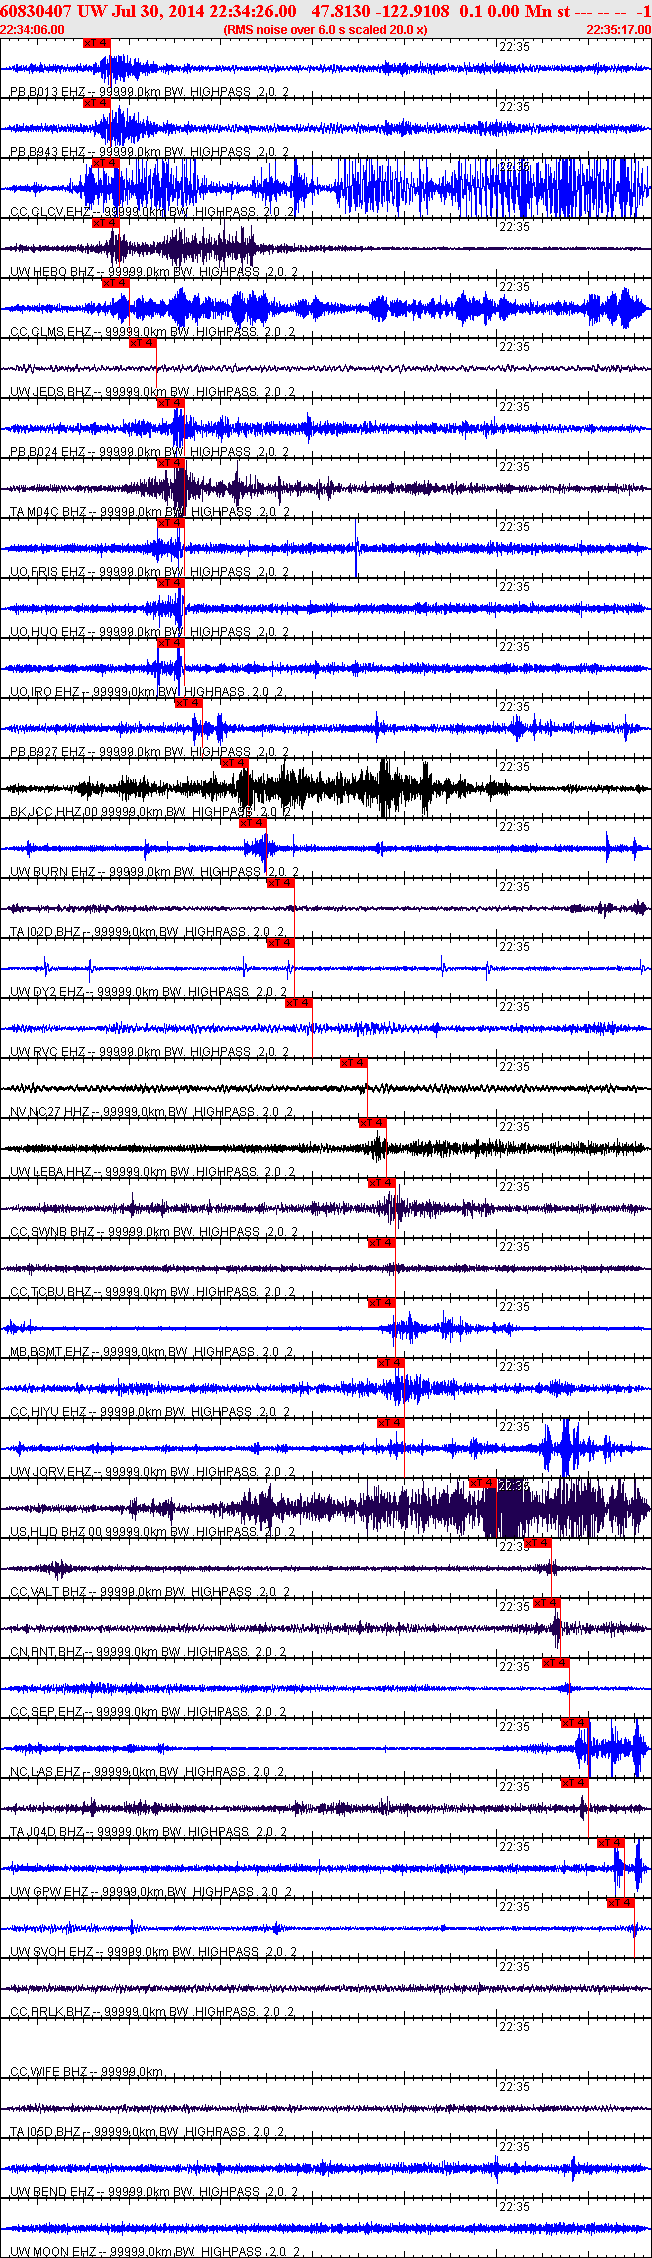Select red pick flag on PB B943 trace
The width and height of the screenshot is (652, 2258).
click(x=97, y=103)
